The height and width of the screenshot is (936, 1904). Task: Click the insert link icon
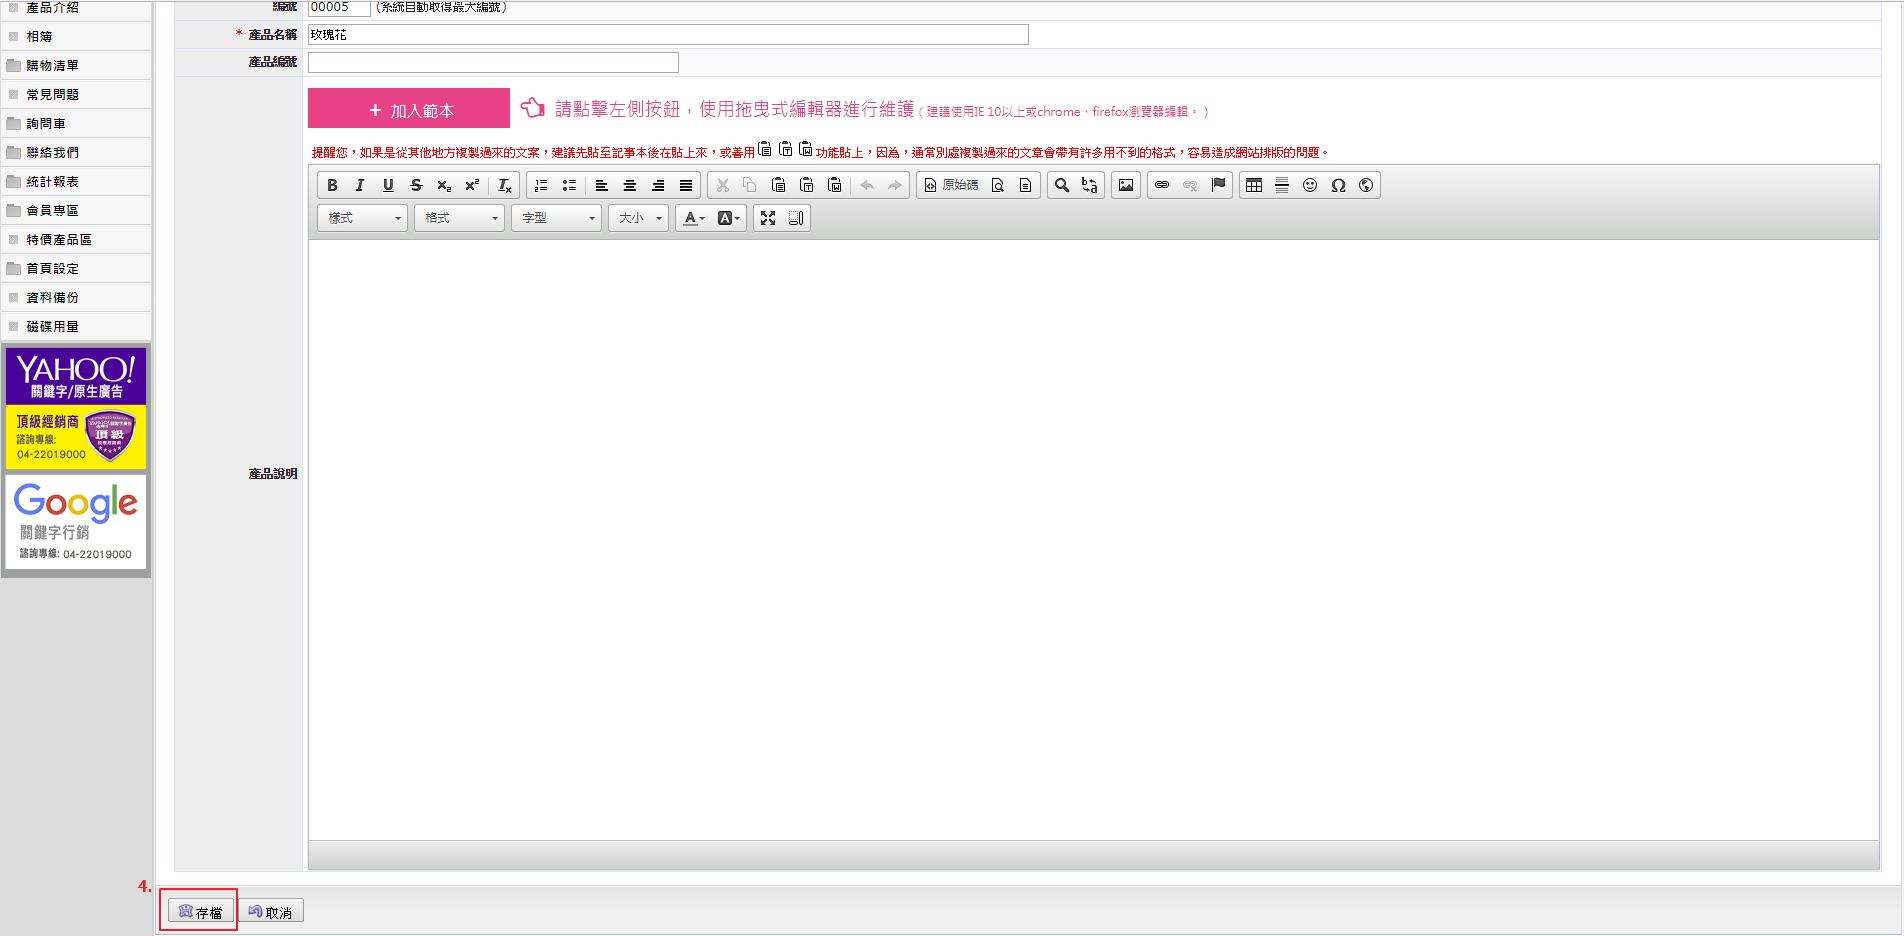[1162, 185]
